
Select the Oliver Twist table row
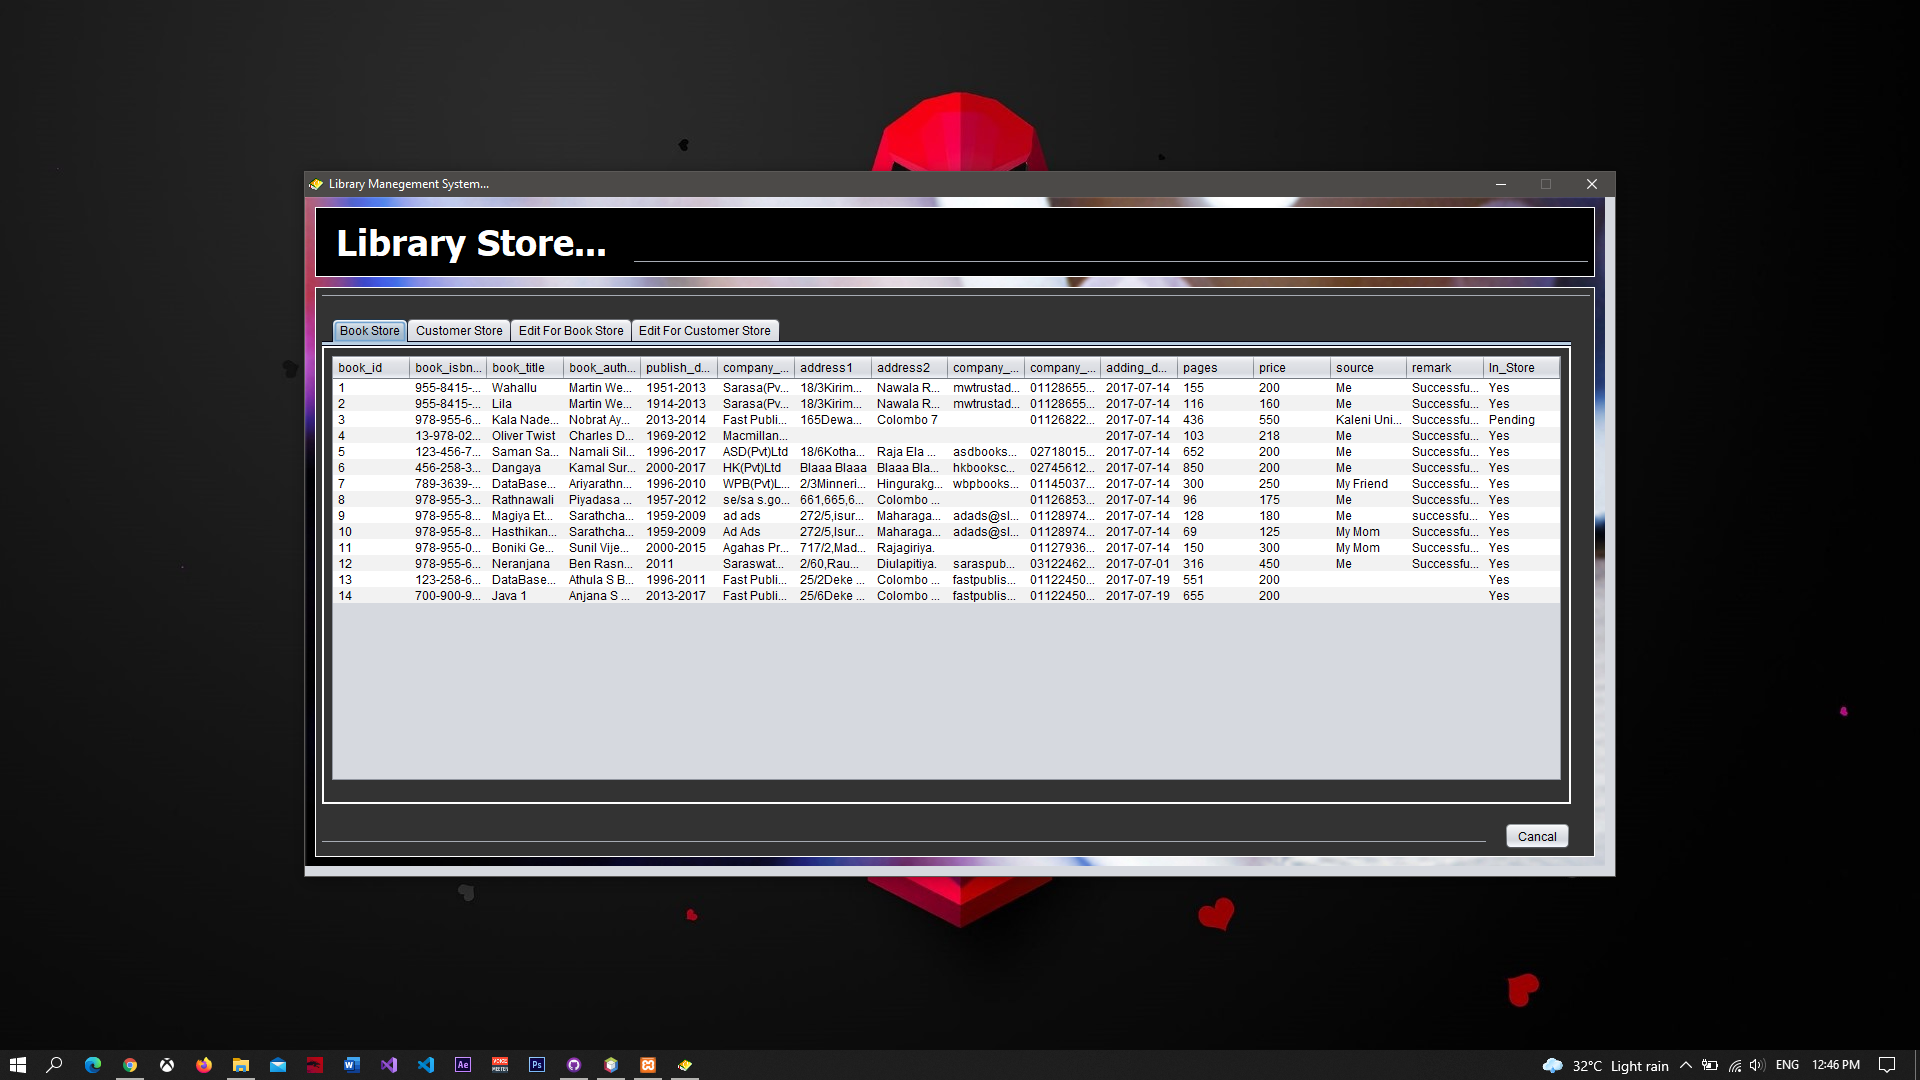[x=523, y=436]
